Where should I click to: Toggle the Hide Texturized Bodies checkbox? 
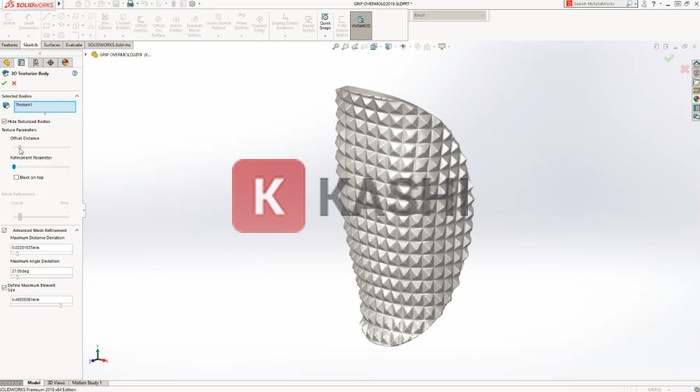tap(4, 121)
